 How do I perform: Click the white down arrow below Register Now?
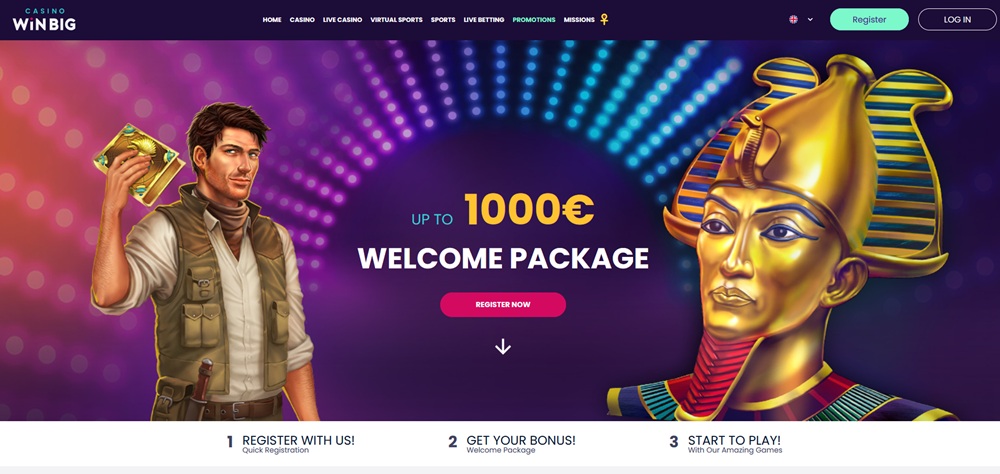point(503,346)
